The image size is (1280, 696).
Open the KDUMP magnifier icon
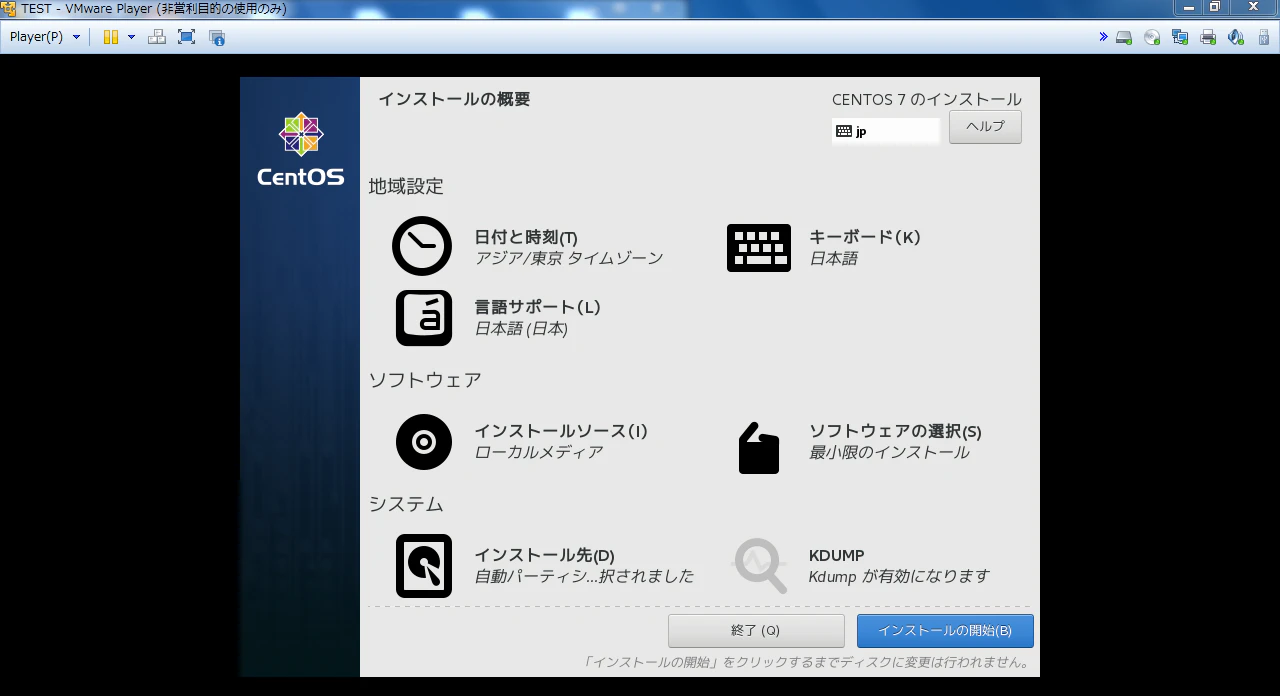(760, 566)
